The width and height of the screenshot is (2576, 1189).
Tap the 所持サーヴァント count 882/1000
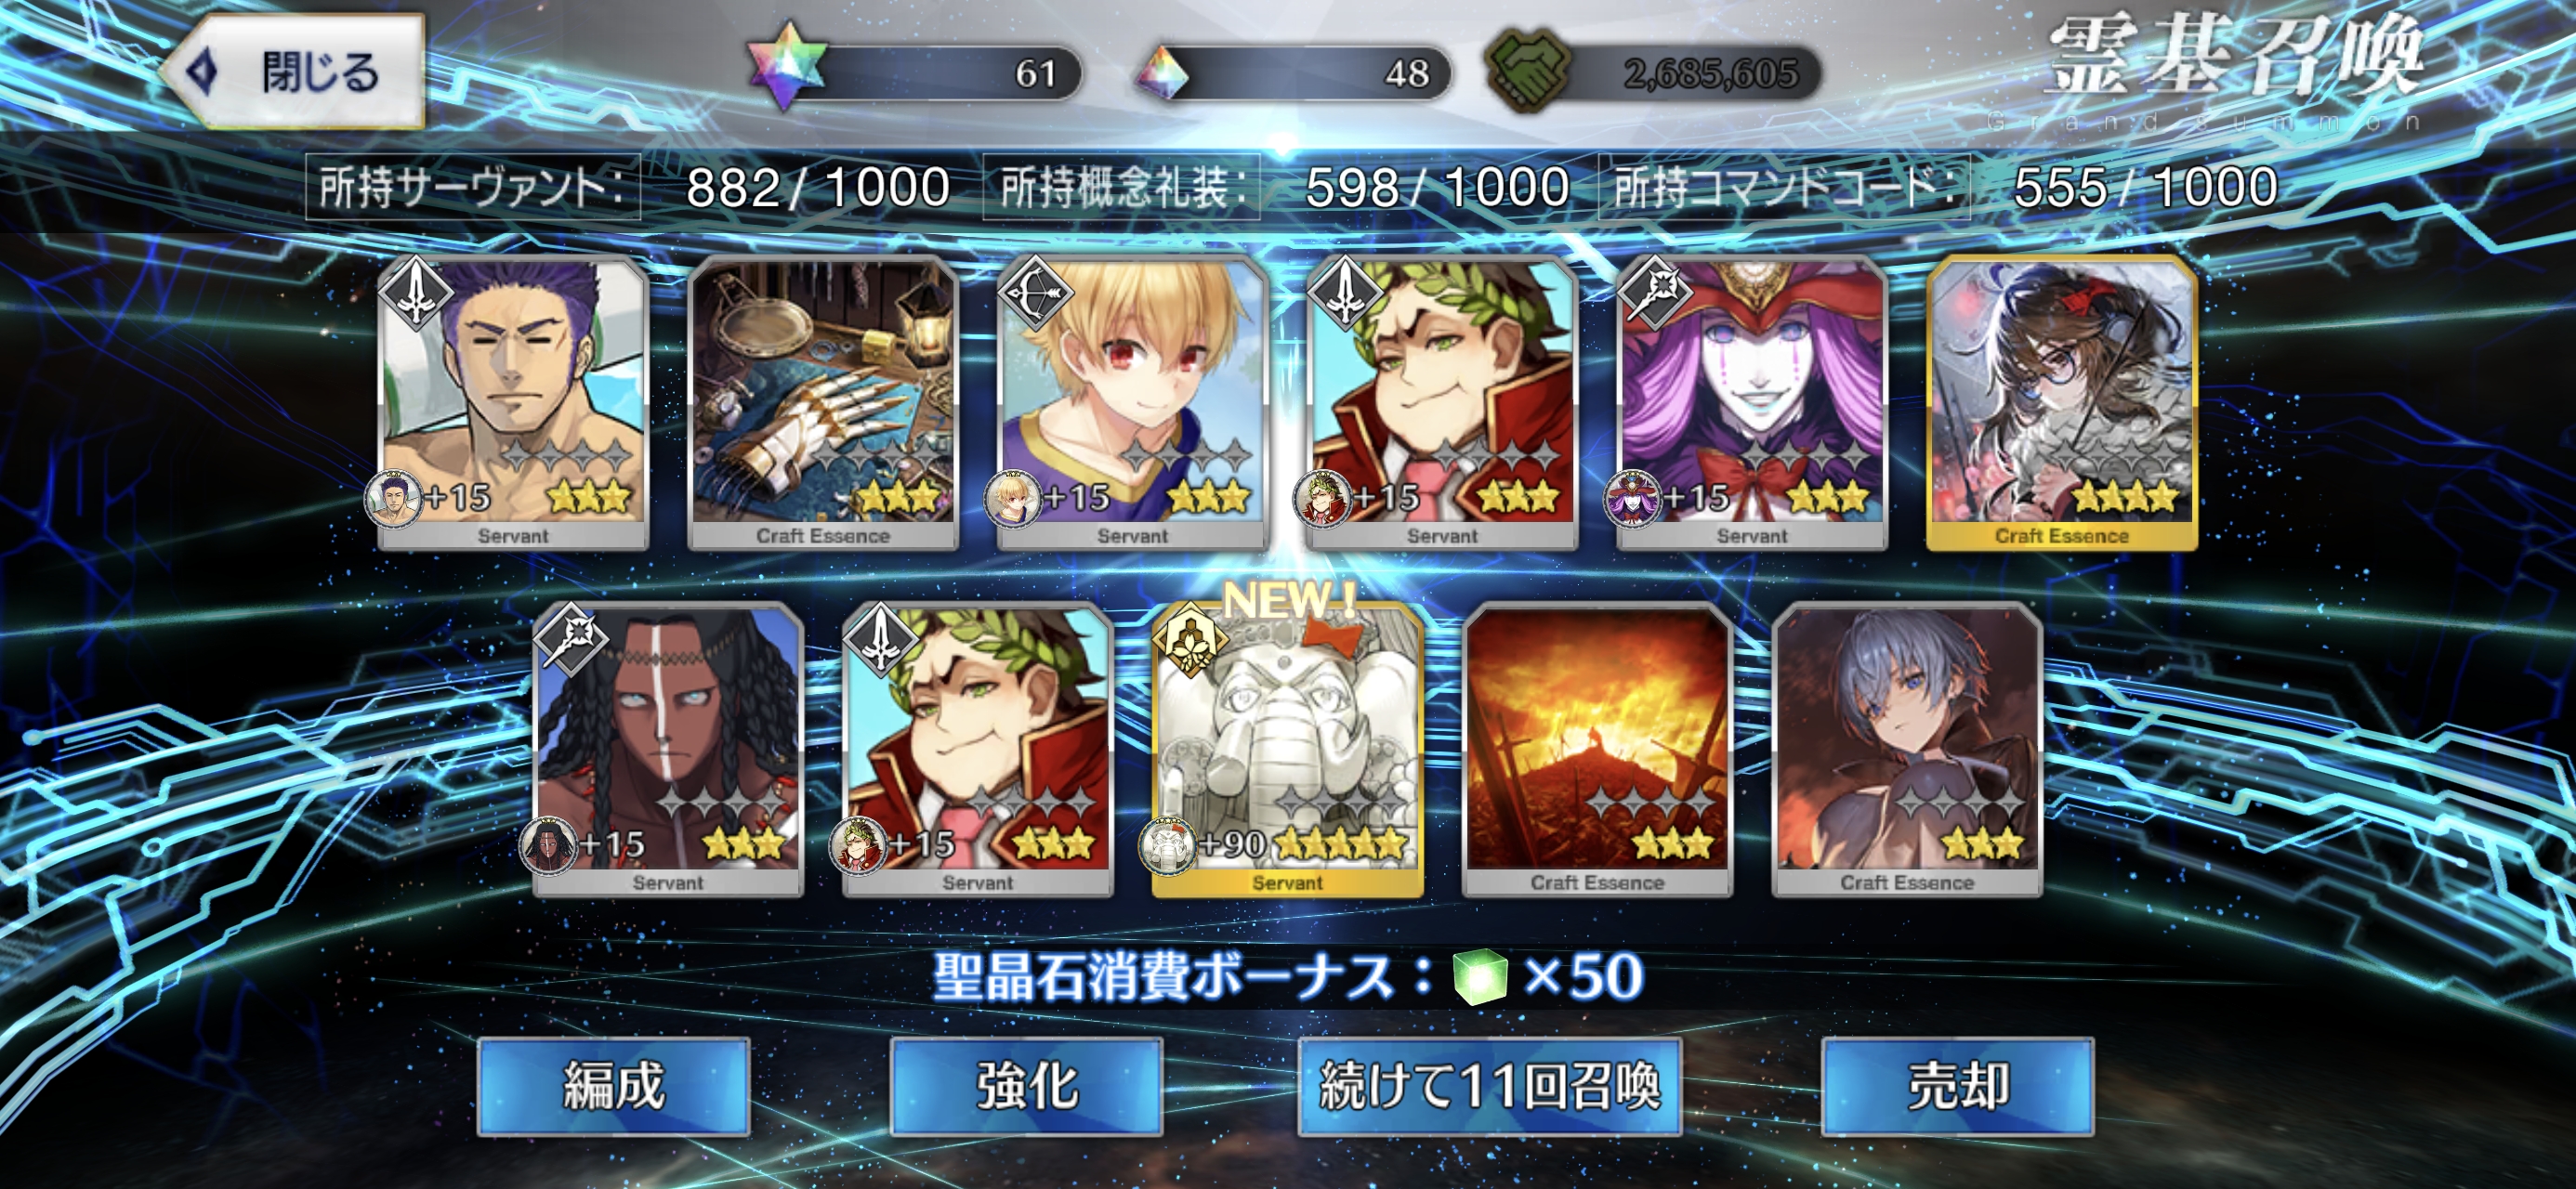coord(817,187)
